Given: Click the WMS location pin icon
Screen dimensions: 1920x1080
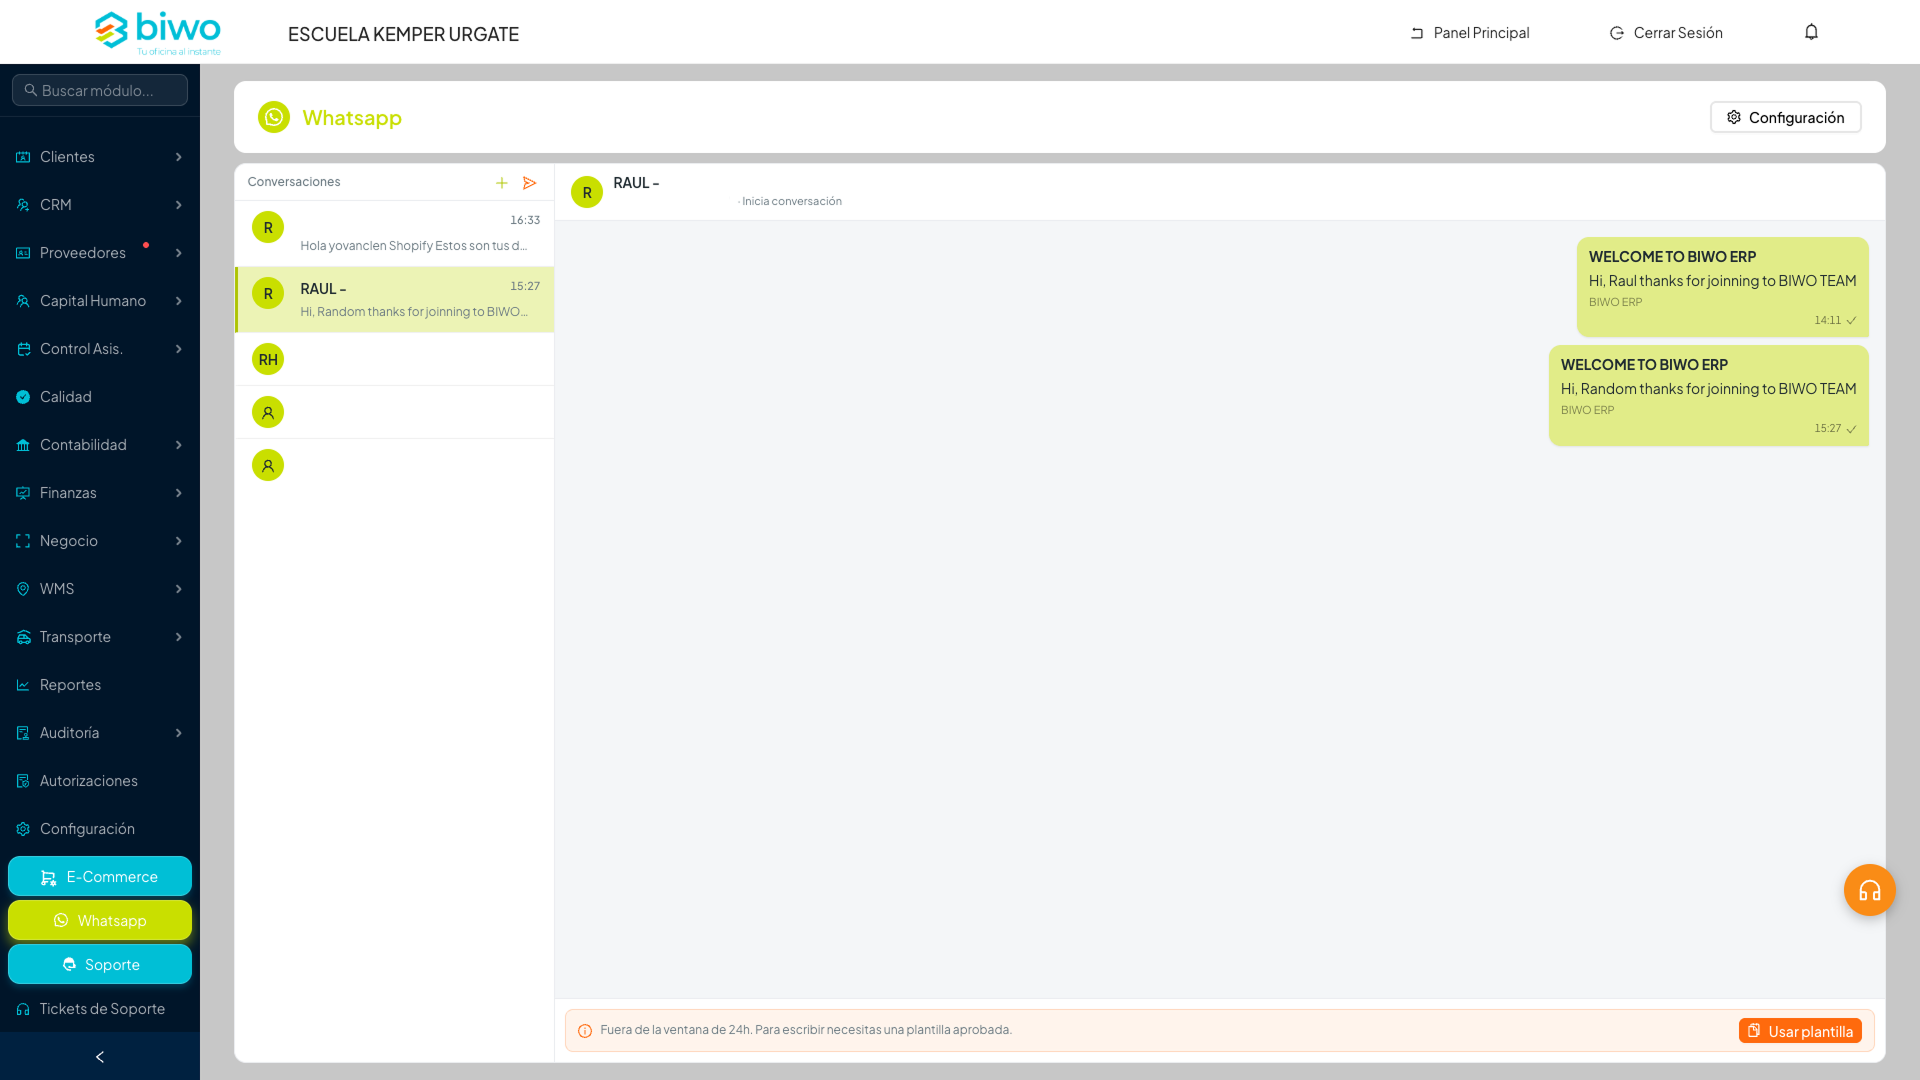Looking at the screenshot, I should pos(23,589).
